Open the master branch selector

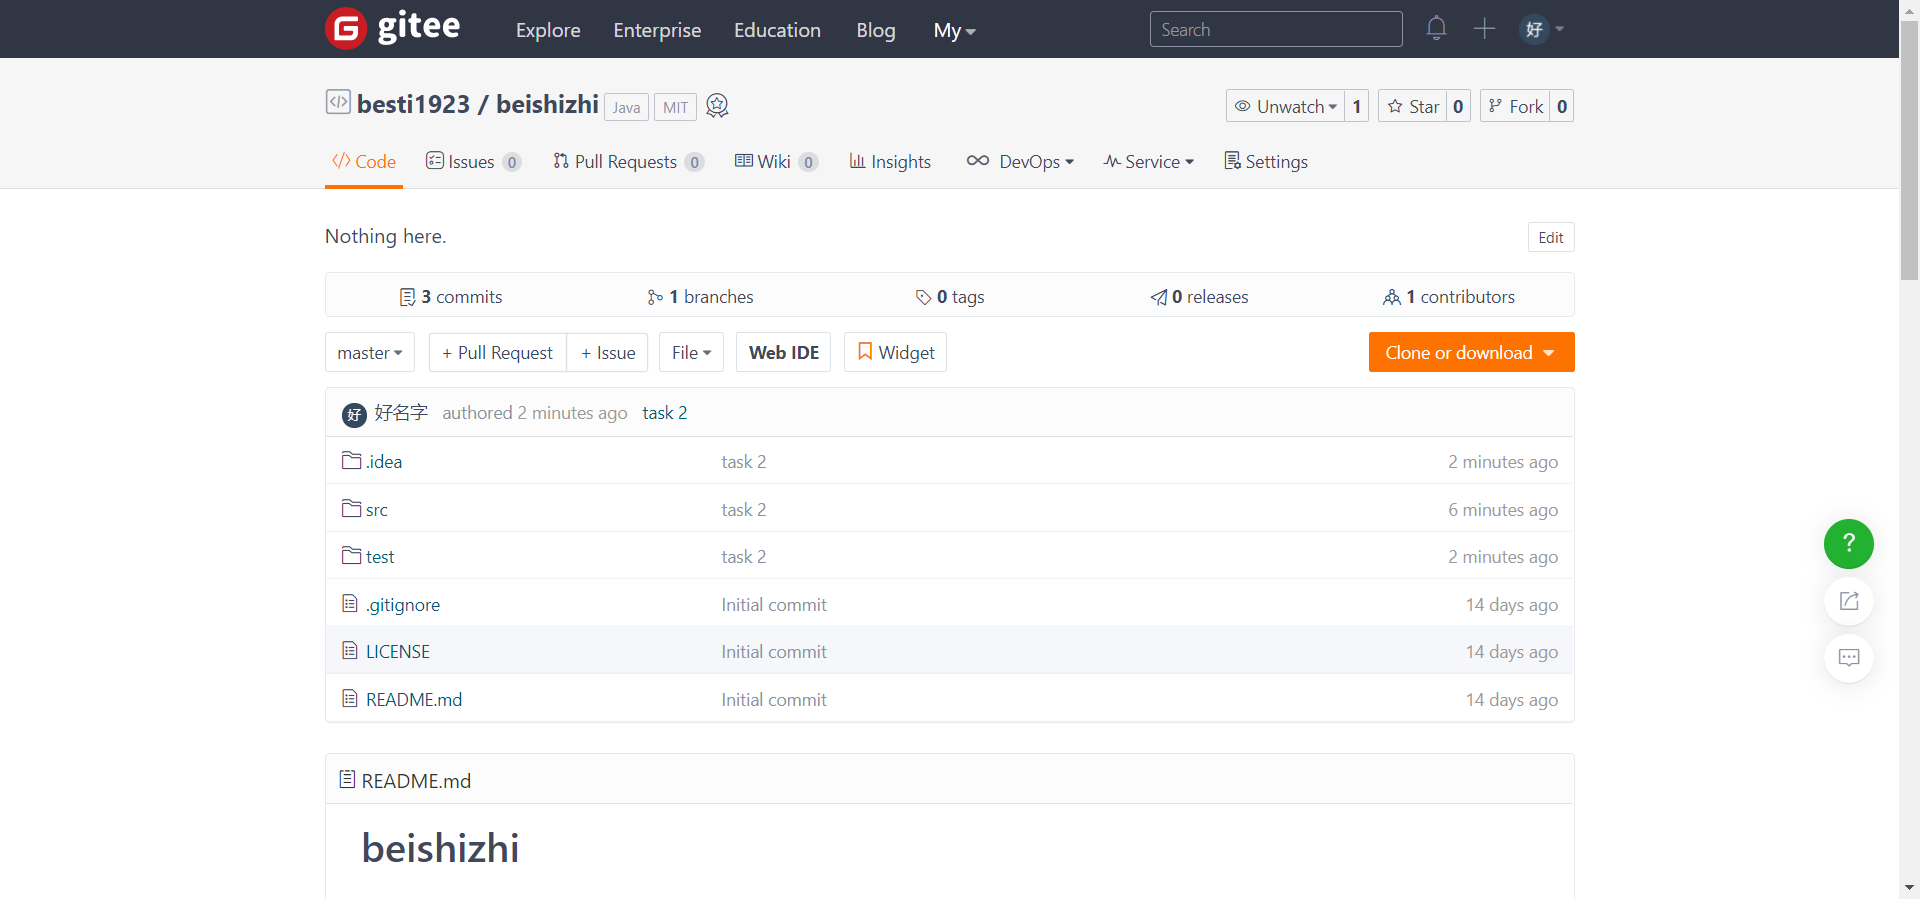[370, 352]
